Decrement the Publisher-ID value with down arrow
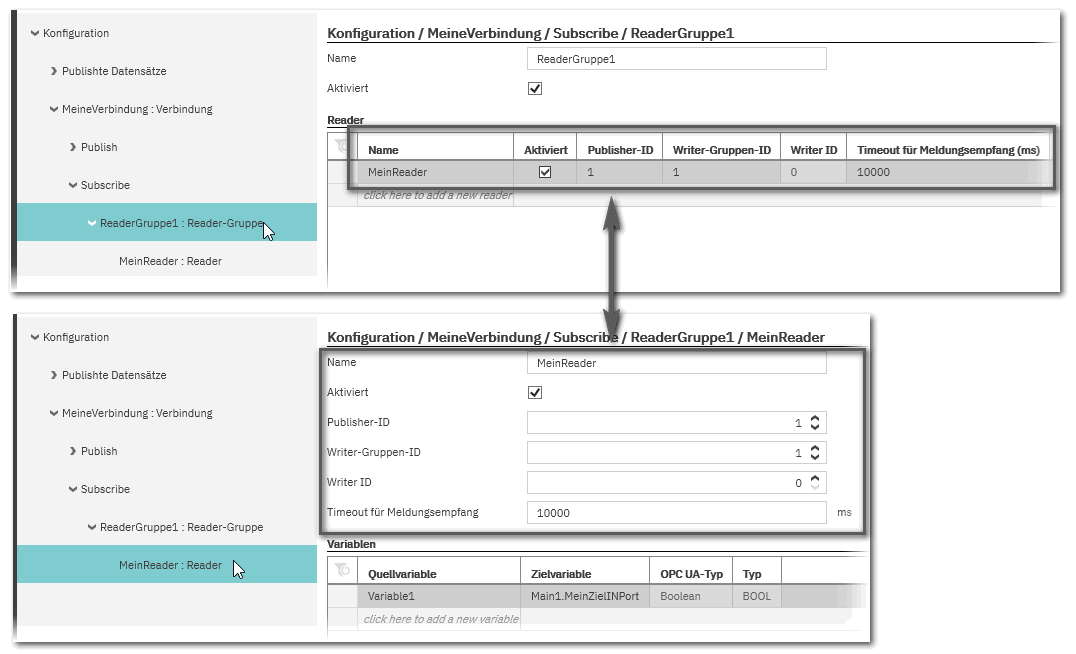The height and width of the screenshot is (654, 1076). coord(815,427)
